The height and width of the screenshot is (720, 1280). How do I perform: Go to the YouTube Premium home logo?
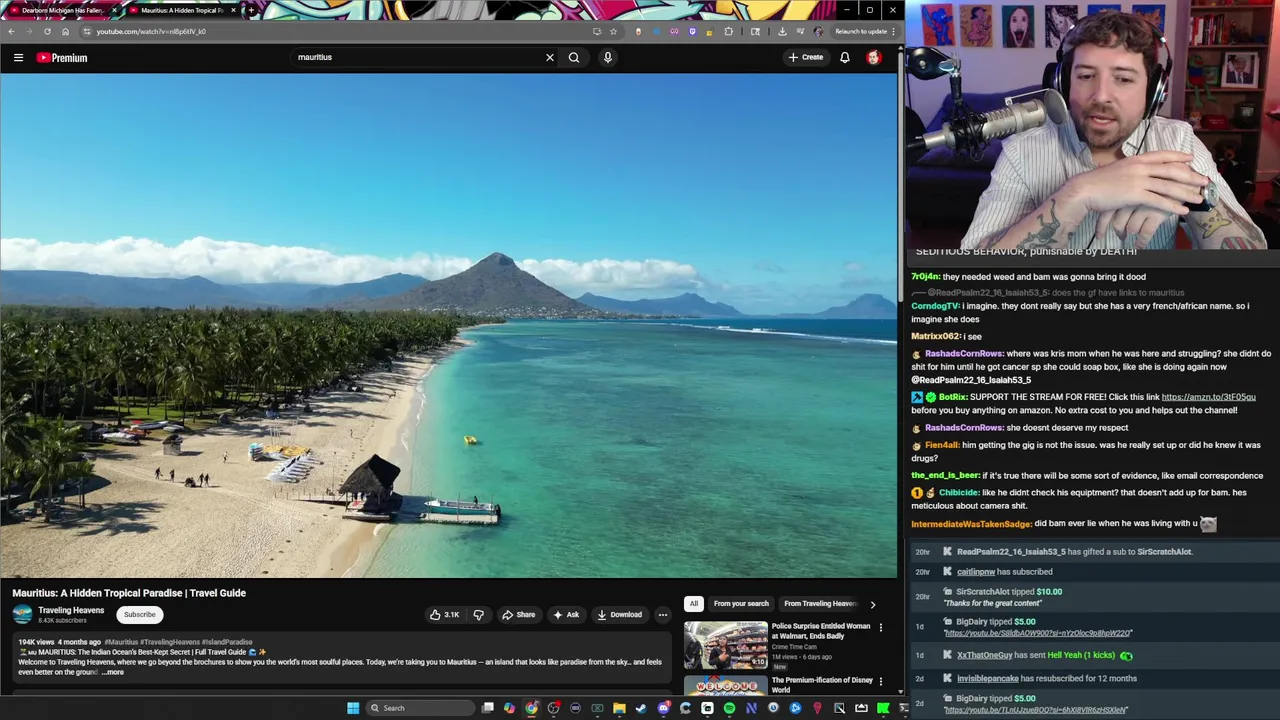(x=62, y=58)
